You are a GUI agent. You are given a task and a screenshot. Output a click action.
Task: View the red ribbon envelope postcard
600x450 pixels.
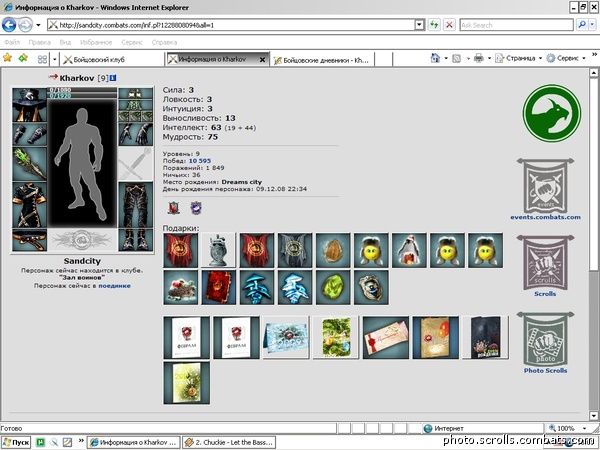pyautogui.click(x=386, y=338)
